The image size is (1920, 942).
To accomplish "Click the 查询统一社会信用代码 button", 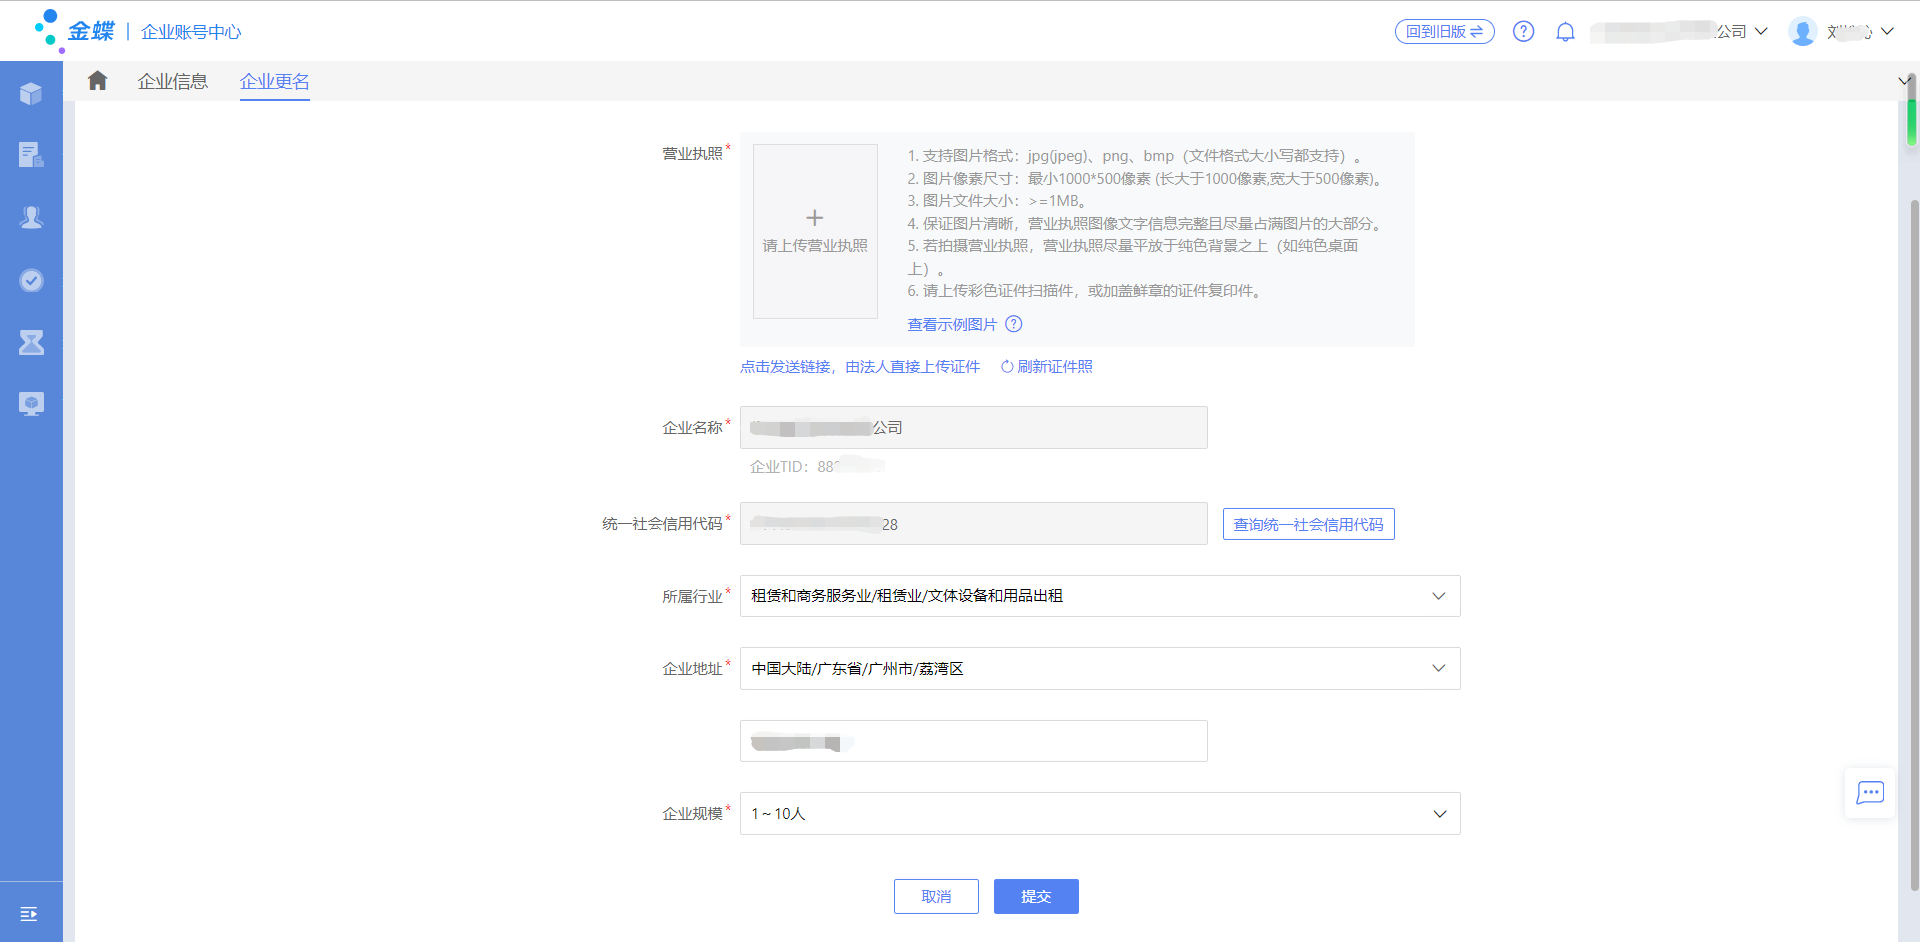I will click(1308, 524).
